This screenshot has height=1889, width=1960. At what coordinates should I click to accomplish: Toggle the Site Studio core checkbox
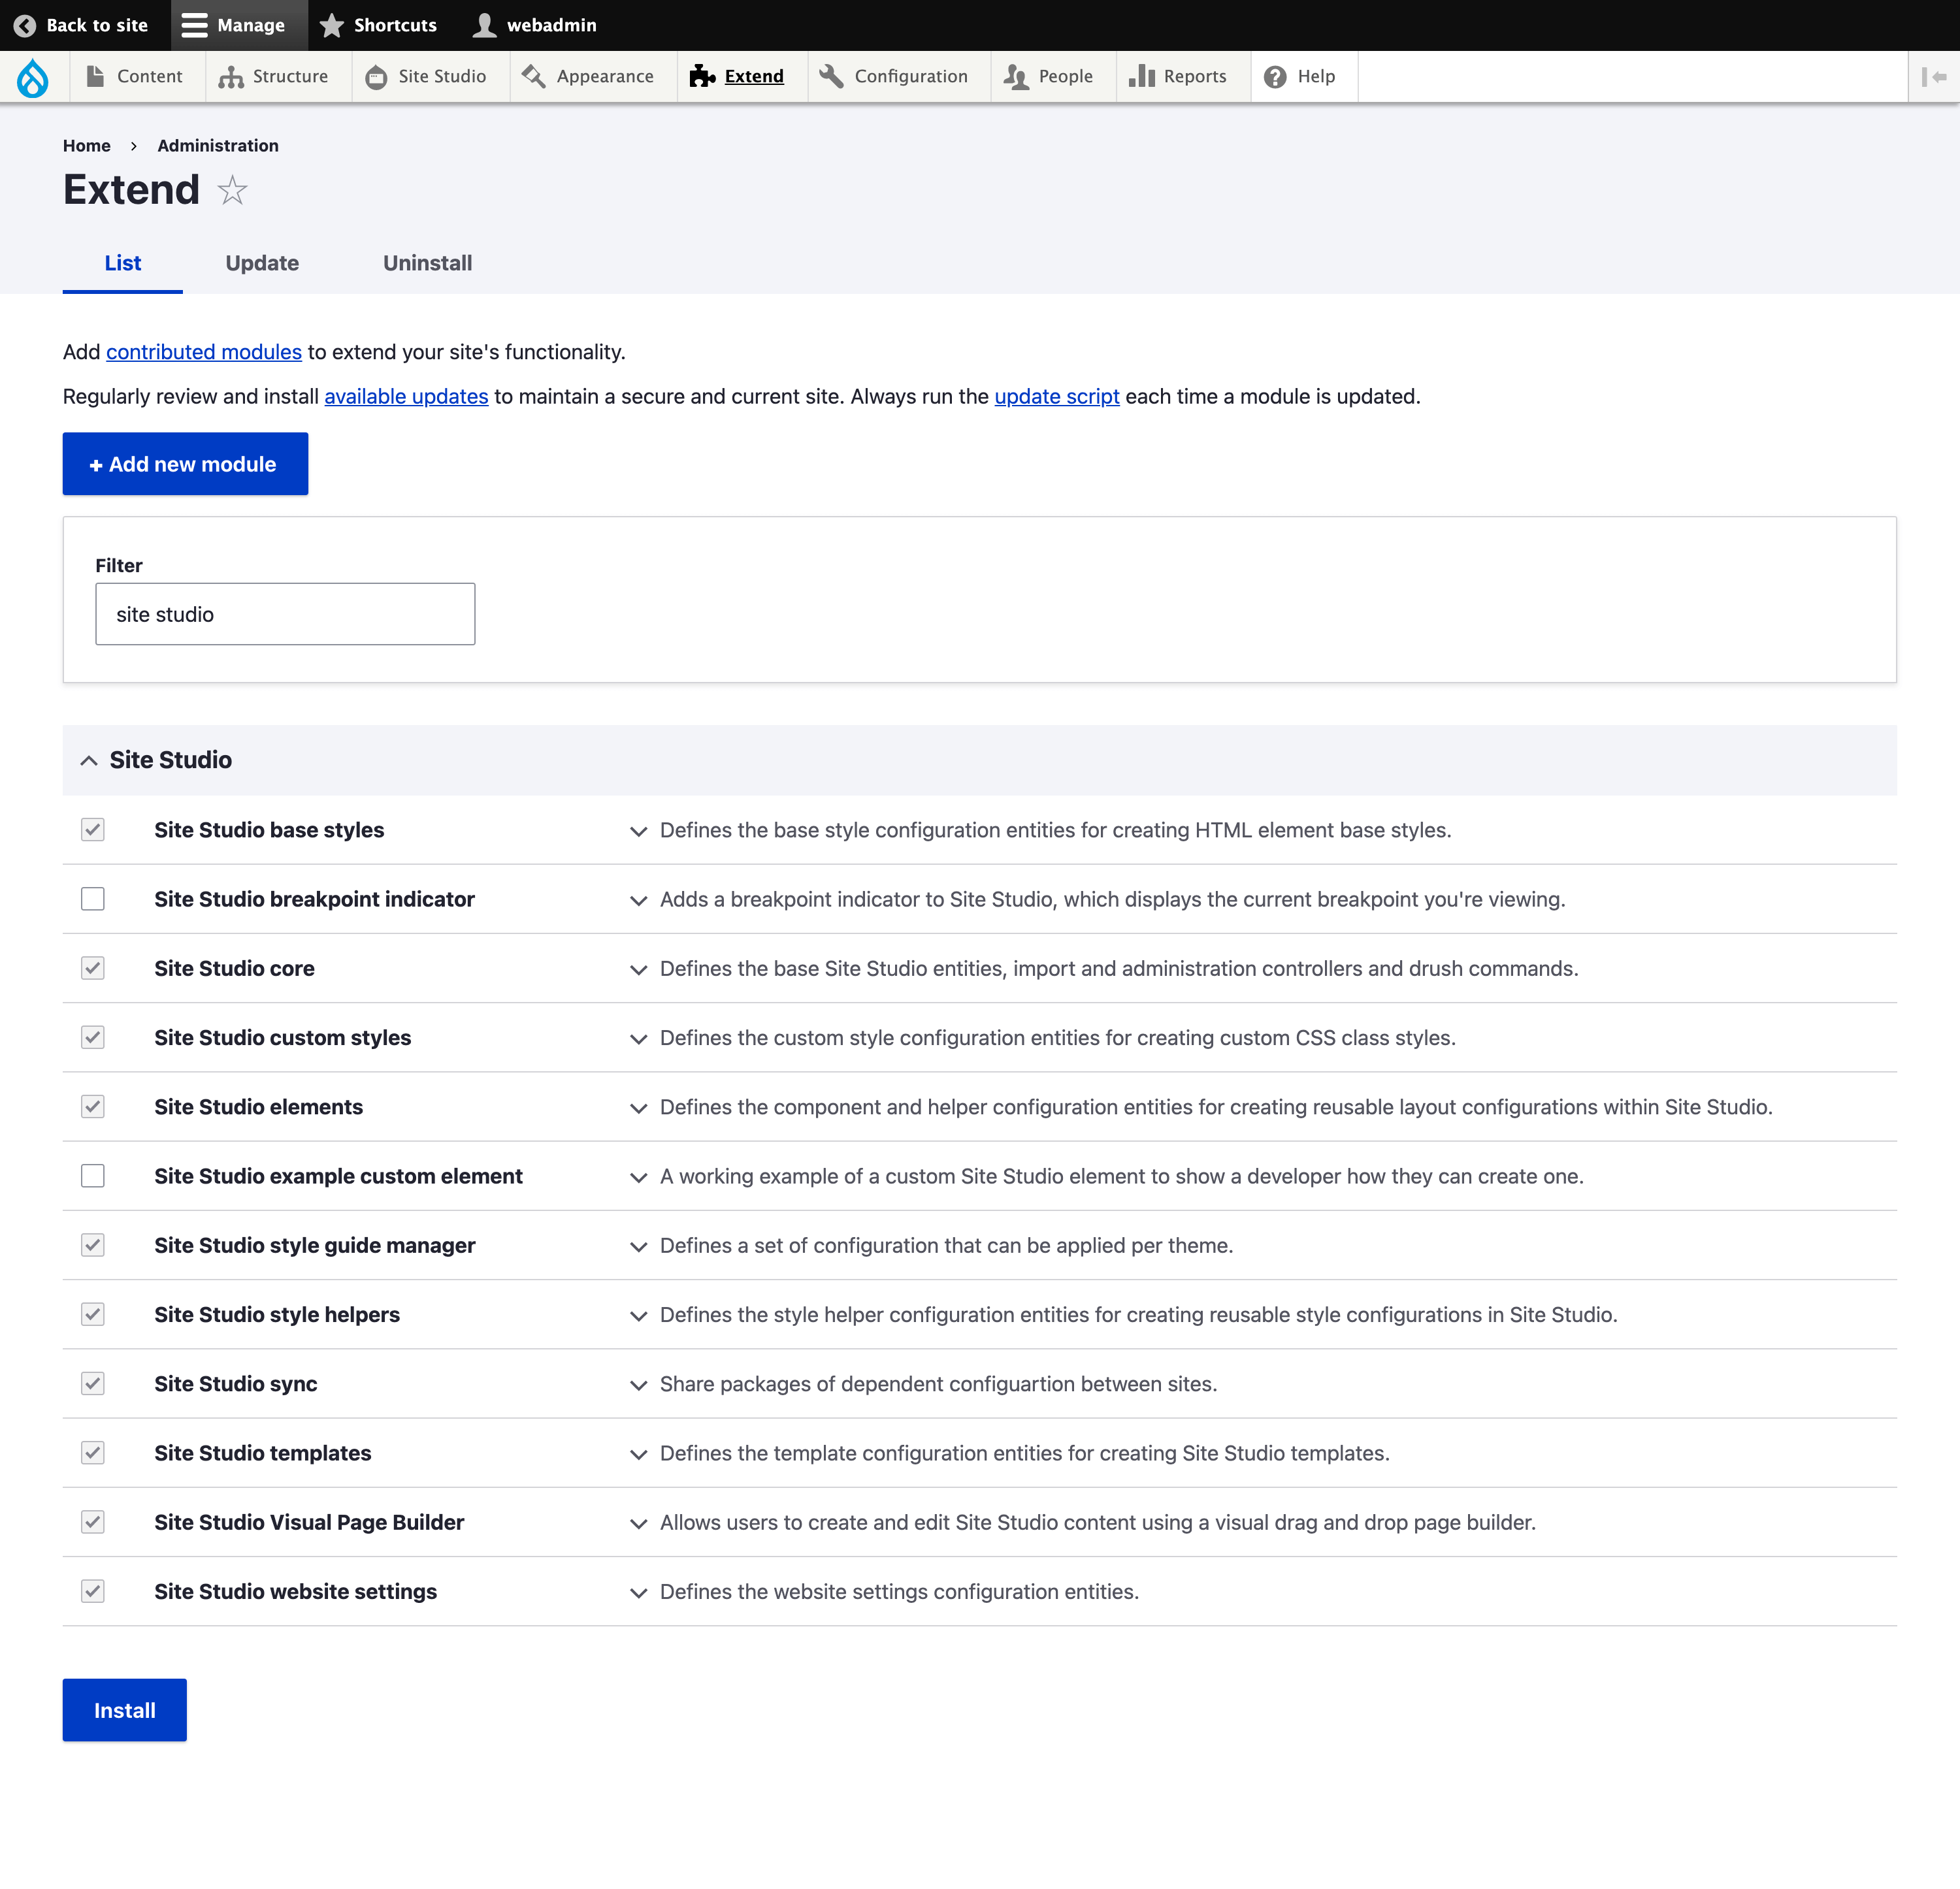(93, 968)
